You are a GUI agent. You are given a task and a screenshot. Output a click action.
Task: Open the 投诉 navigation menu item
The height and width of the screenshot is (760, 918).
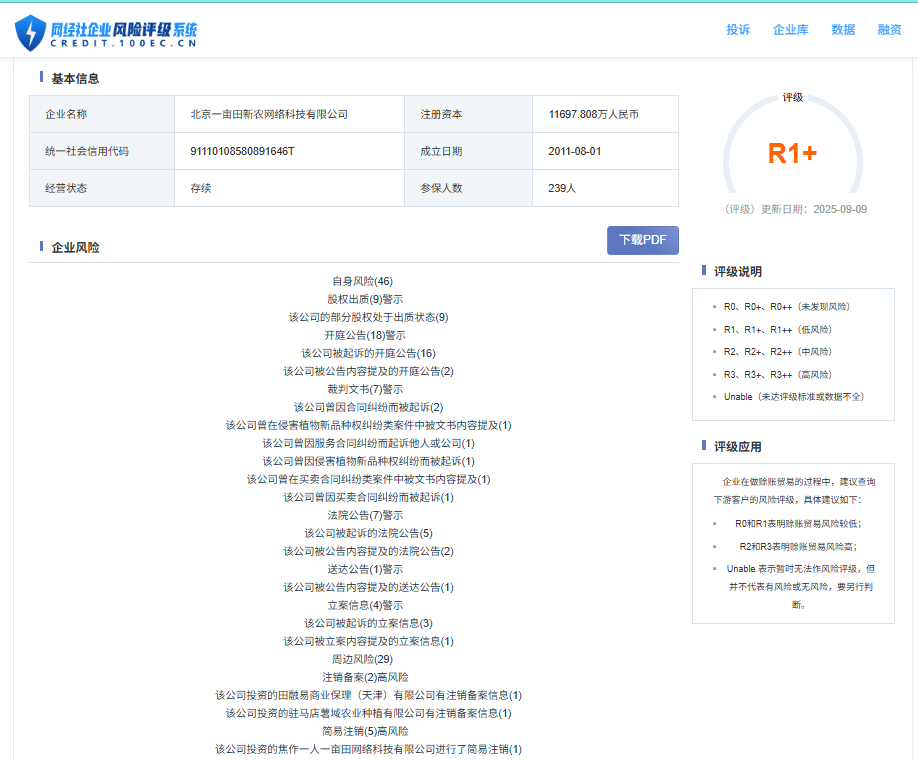[x=738, y=30]
